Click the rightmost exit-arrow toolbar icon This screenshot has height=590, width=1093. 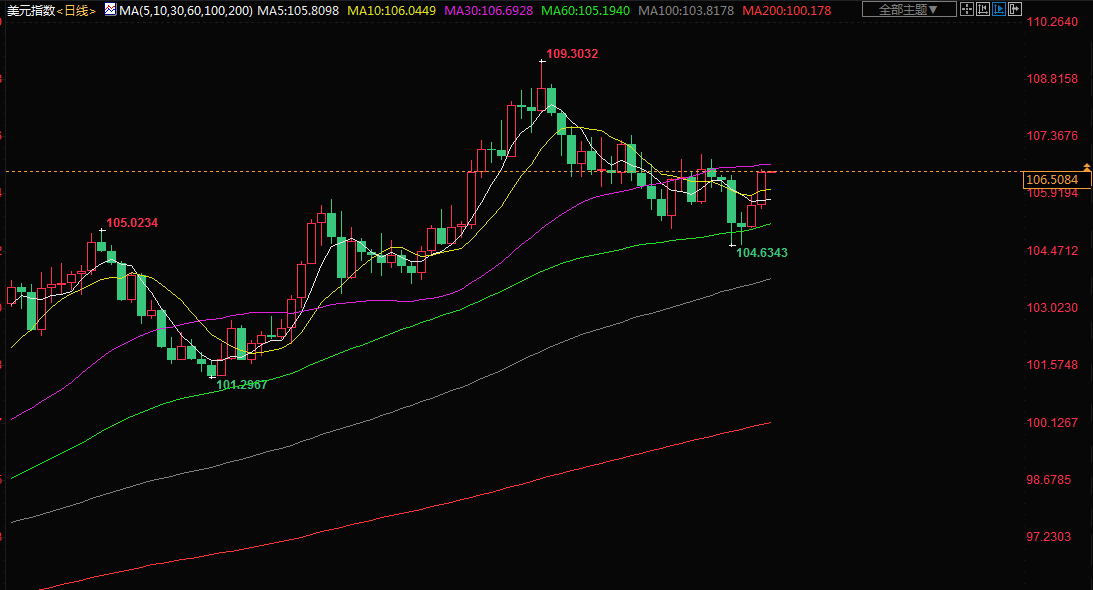[x=1015, y=10]
